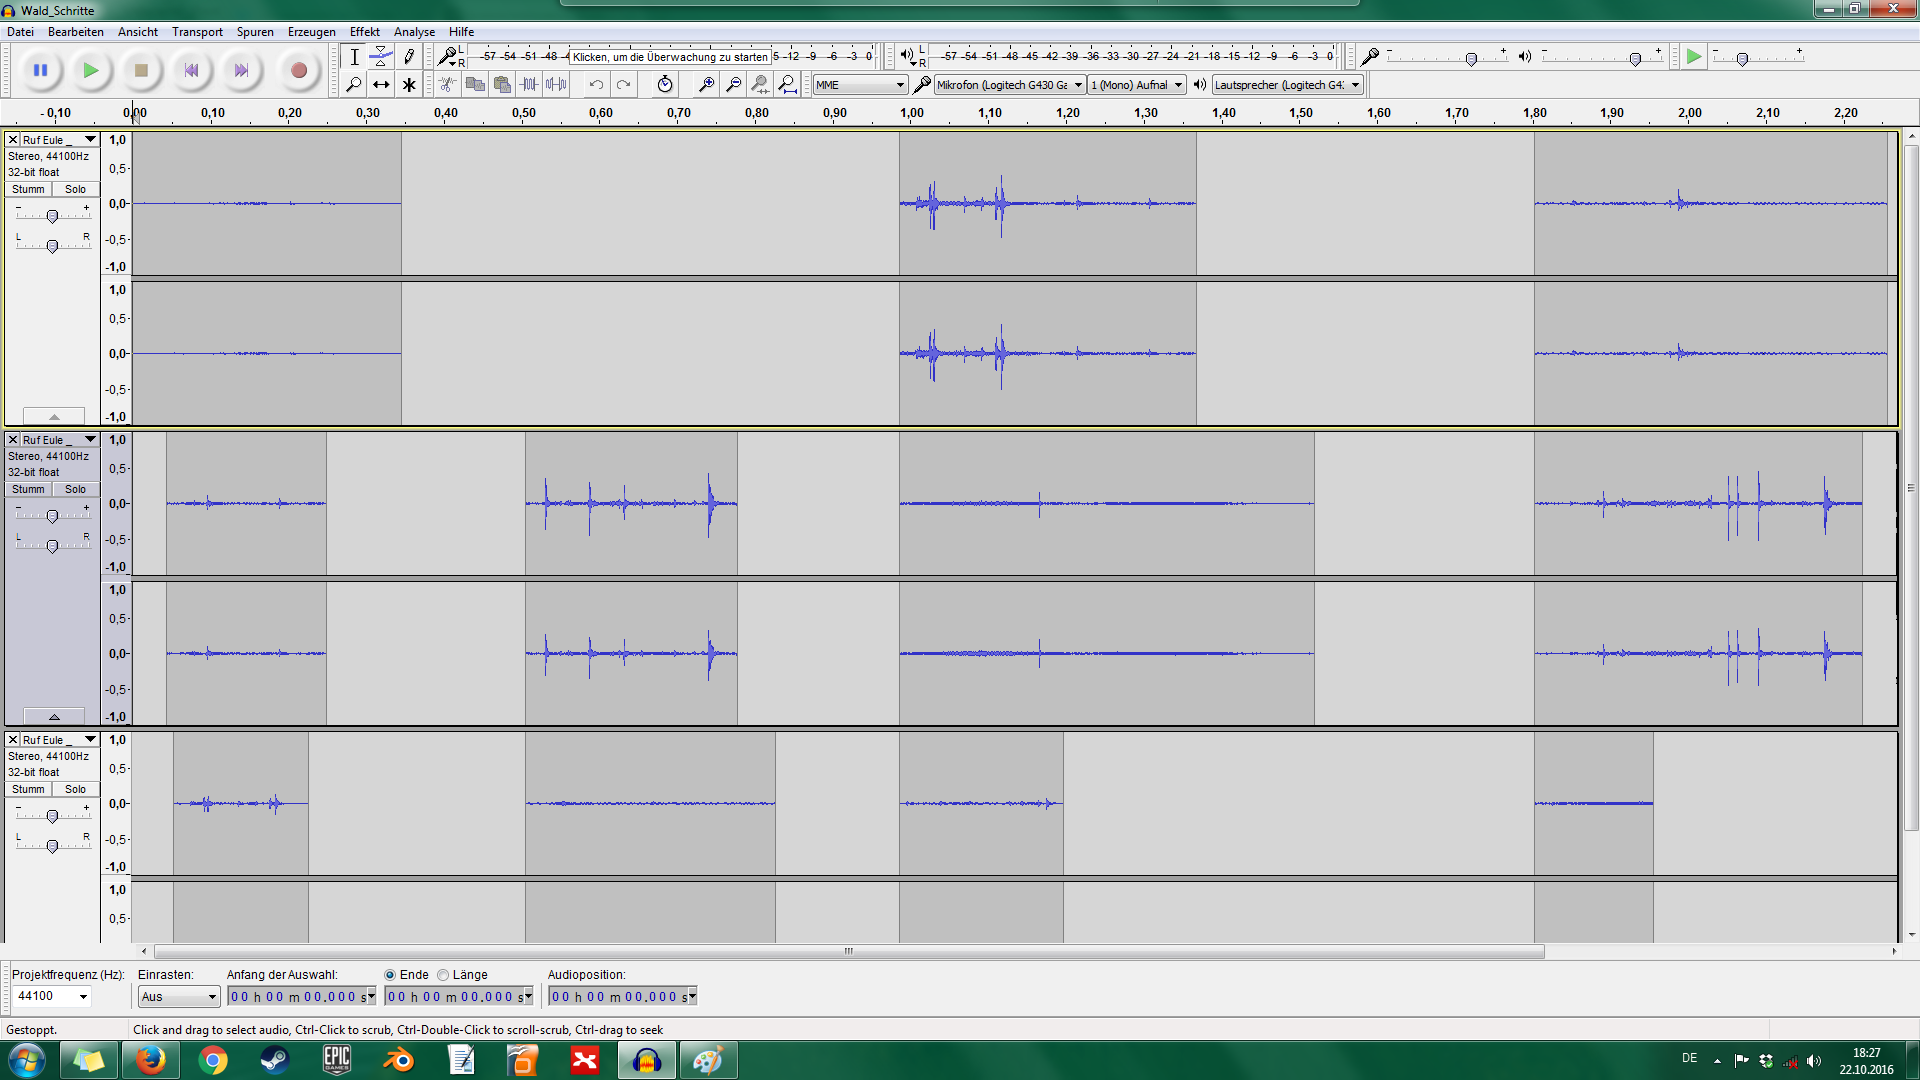Toggle Solo on first Ruf Eule track

pos(75,189)
